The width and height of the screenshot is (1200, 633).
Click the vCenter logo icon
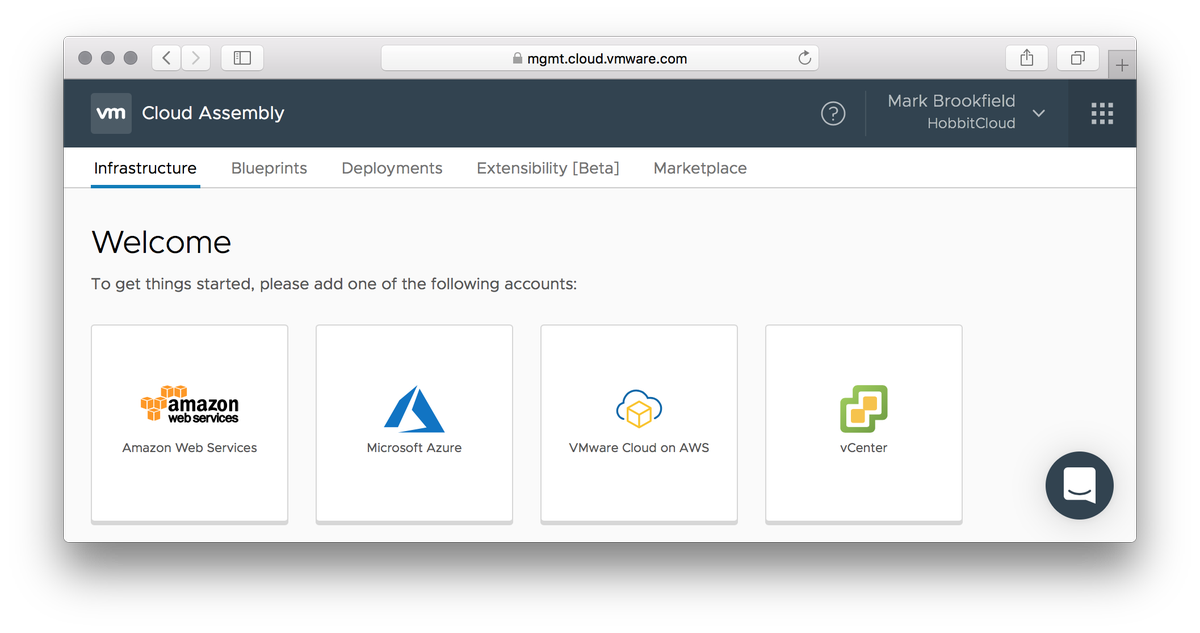pos(864,408)
